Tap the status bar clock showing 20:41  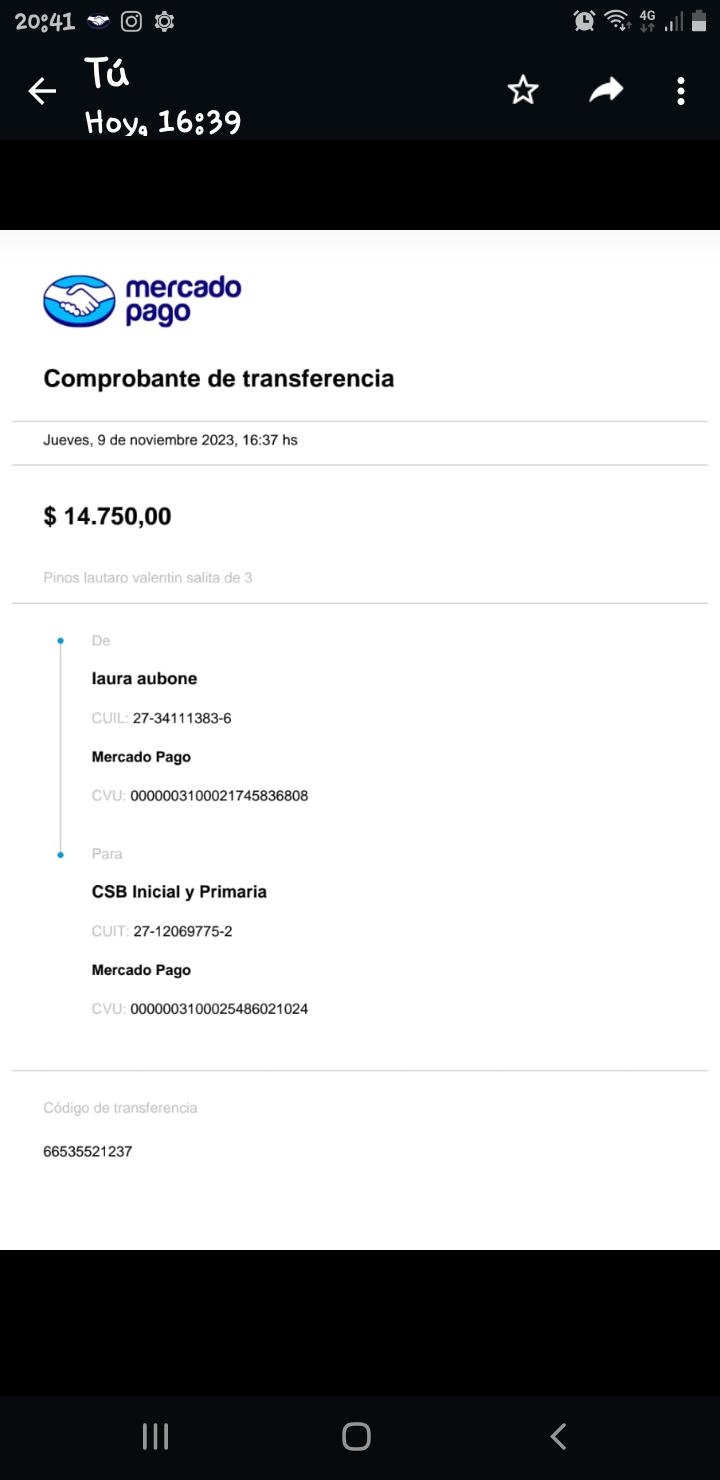click(45, 21)
